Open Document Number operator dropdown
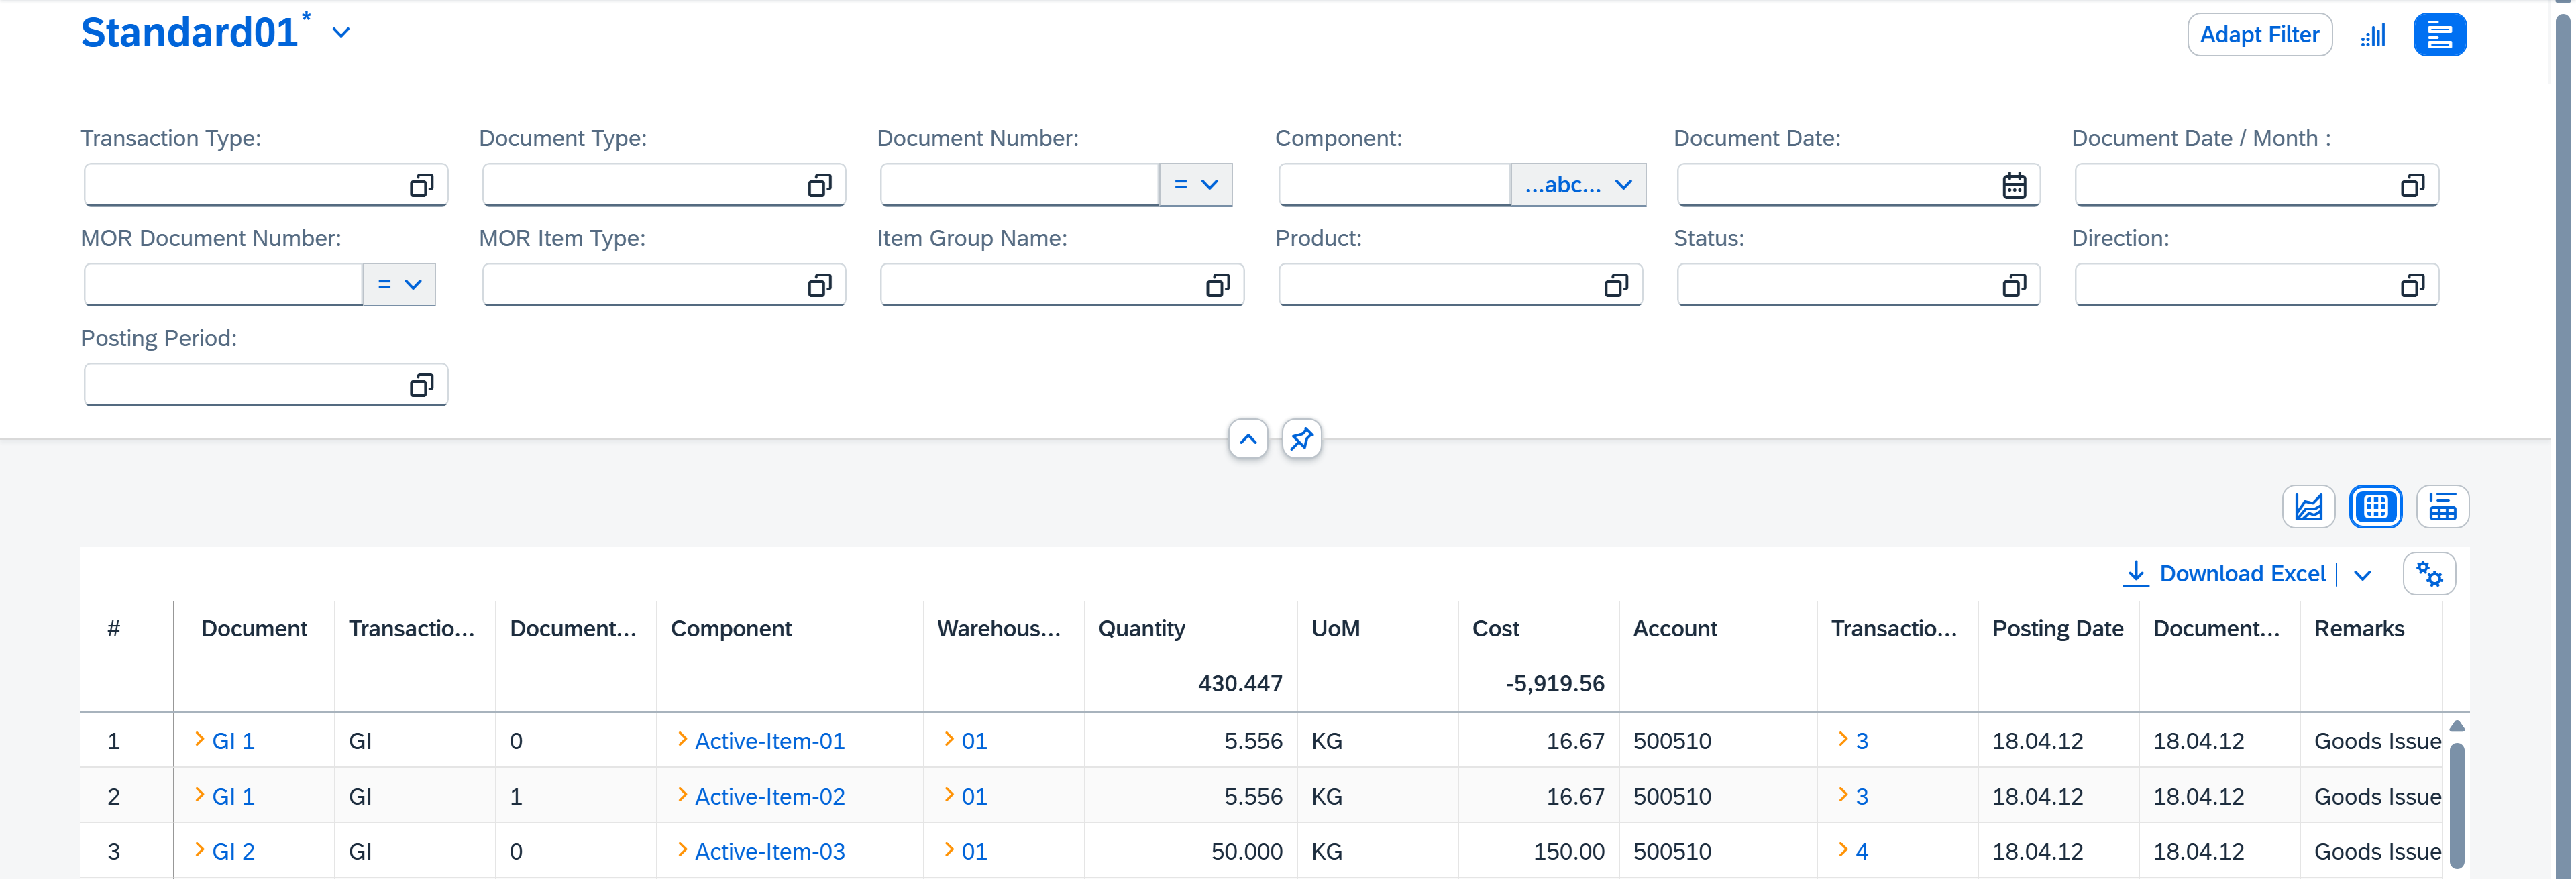The image size is (2576, 879). [1196, 185]
